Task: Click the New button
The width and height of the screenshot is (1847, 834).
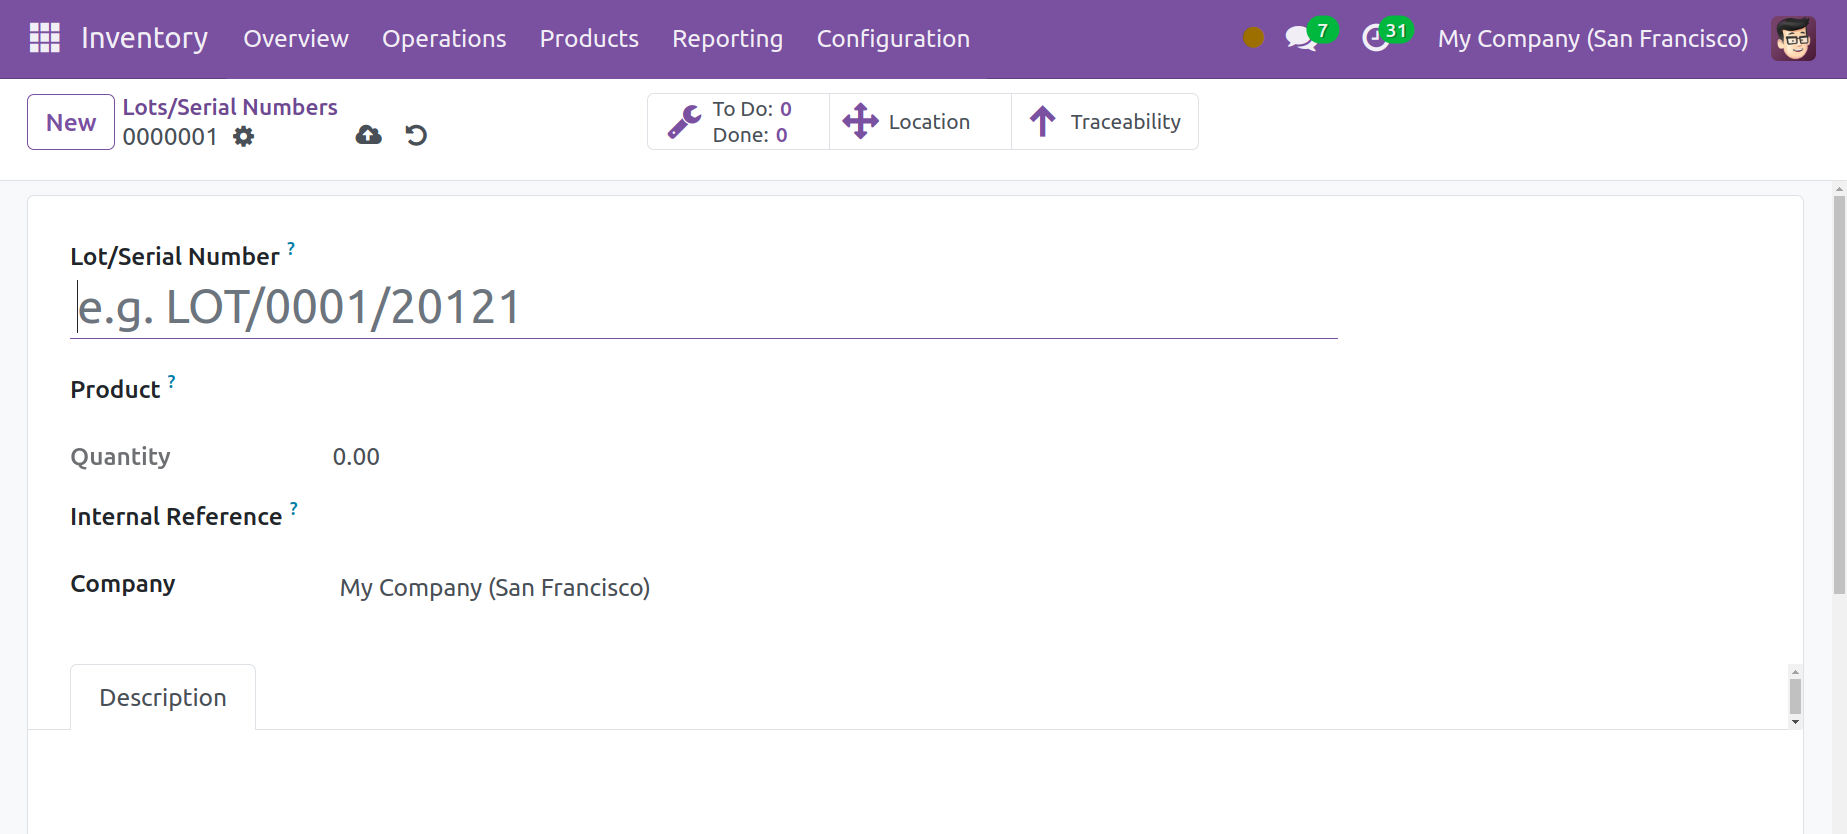Action: pos(71,122)
